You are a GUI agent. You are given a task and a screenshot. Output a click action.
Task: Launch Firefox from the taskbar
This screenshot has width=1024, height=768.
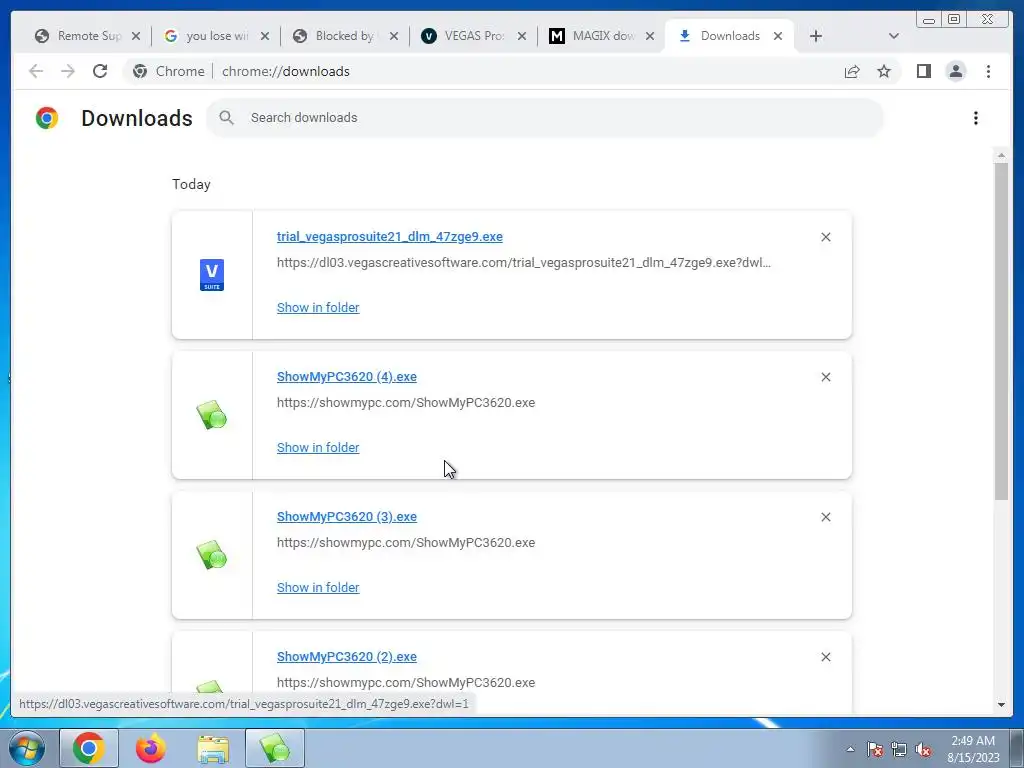click(150, 748)
